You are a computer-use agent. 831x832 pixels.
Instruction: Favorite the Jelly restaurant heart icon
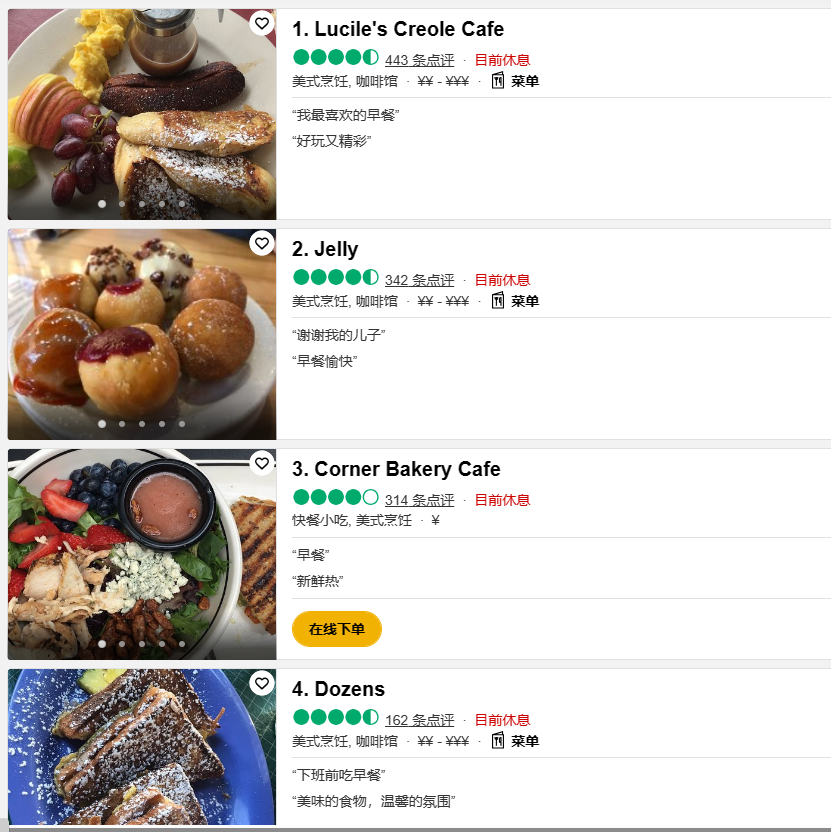261,243
